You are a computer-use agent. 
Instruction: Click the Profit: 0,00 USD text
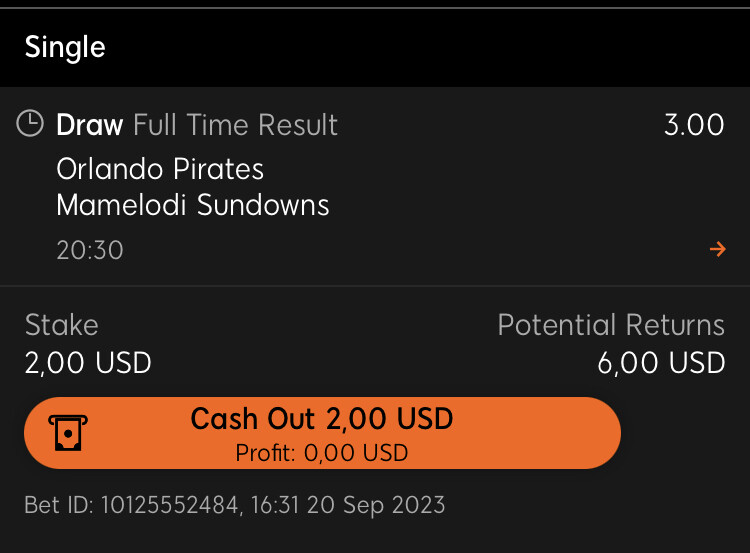pos(322,453)
